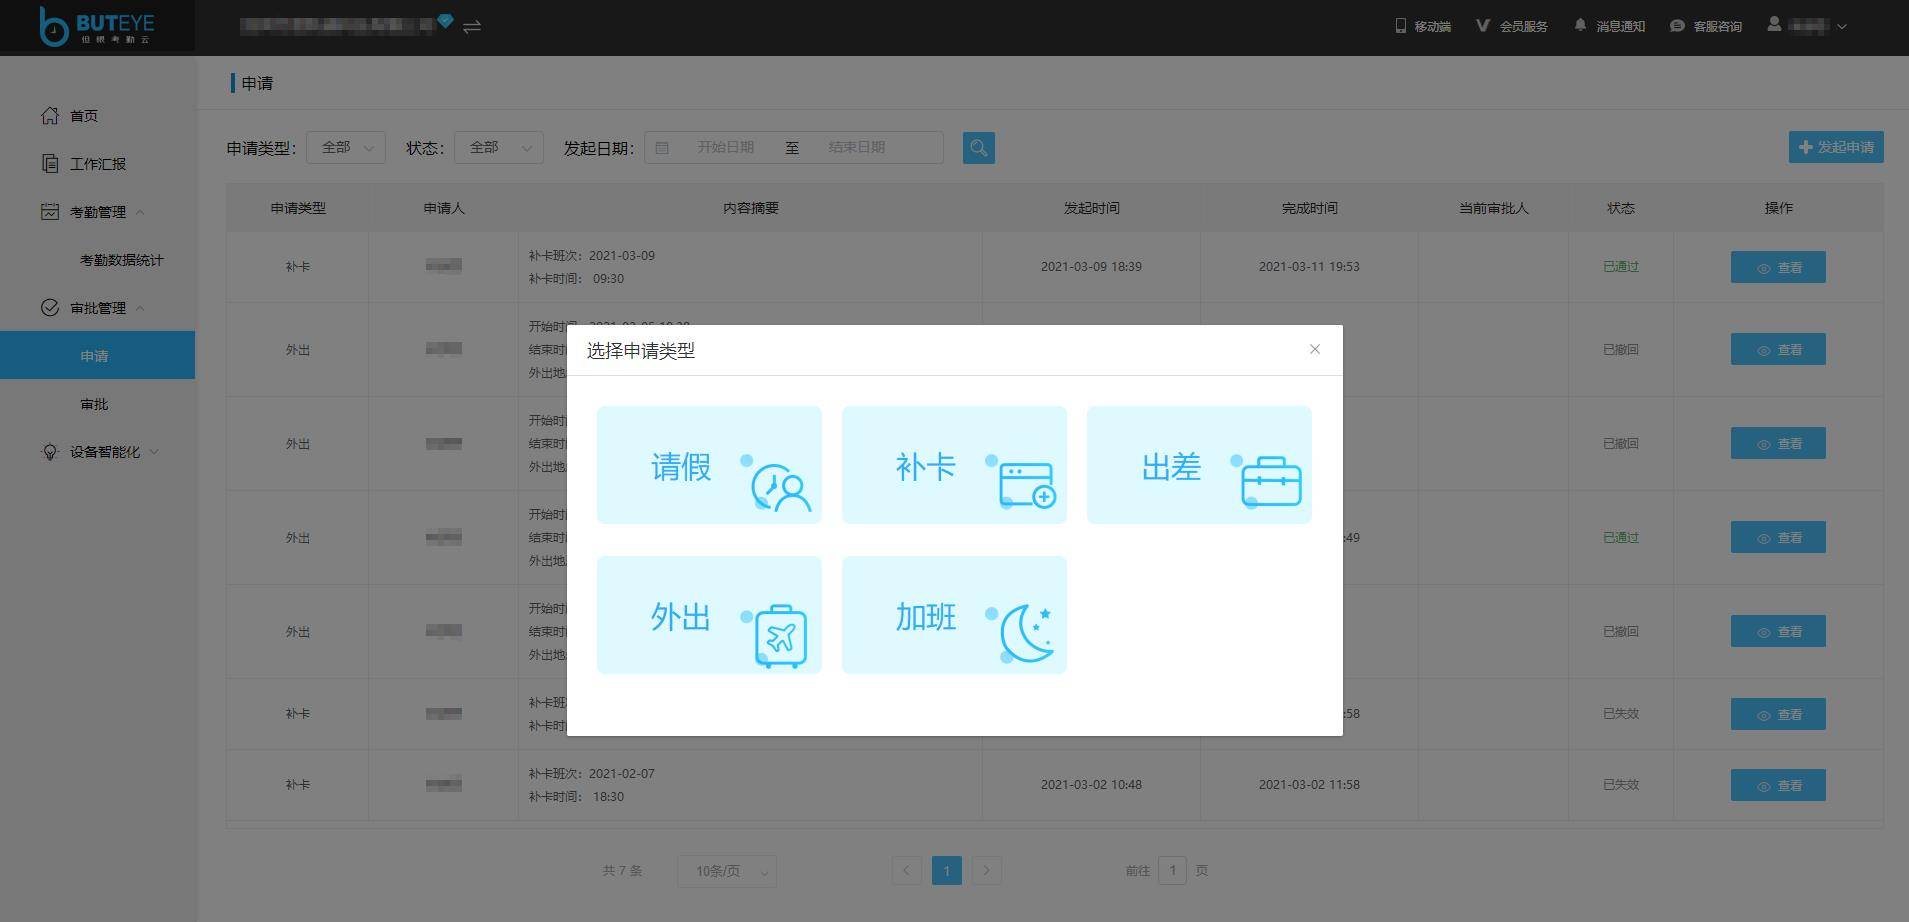
Task: Go to 首页 in sidebar
Action: (x=84, y=116)
